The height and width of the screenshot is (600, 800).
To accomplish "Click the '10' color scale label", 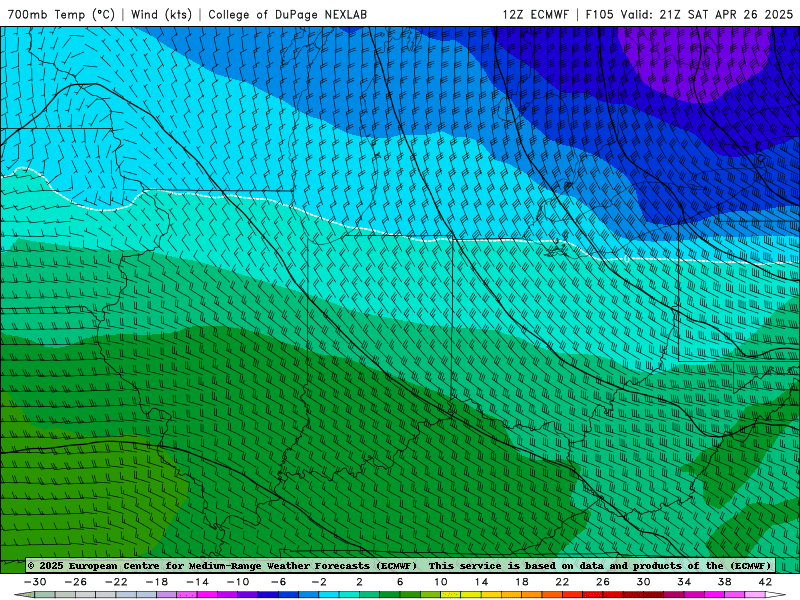I will pos(440,582).
